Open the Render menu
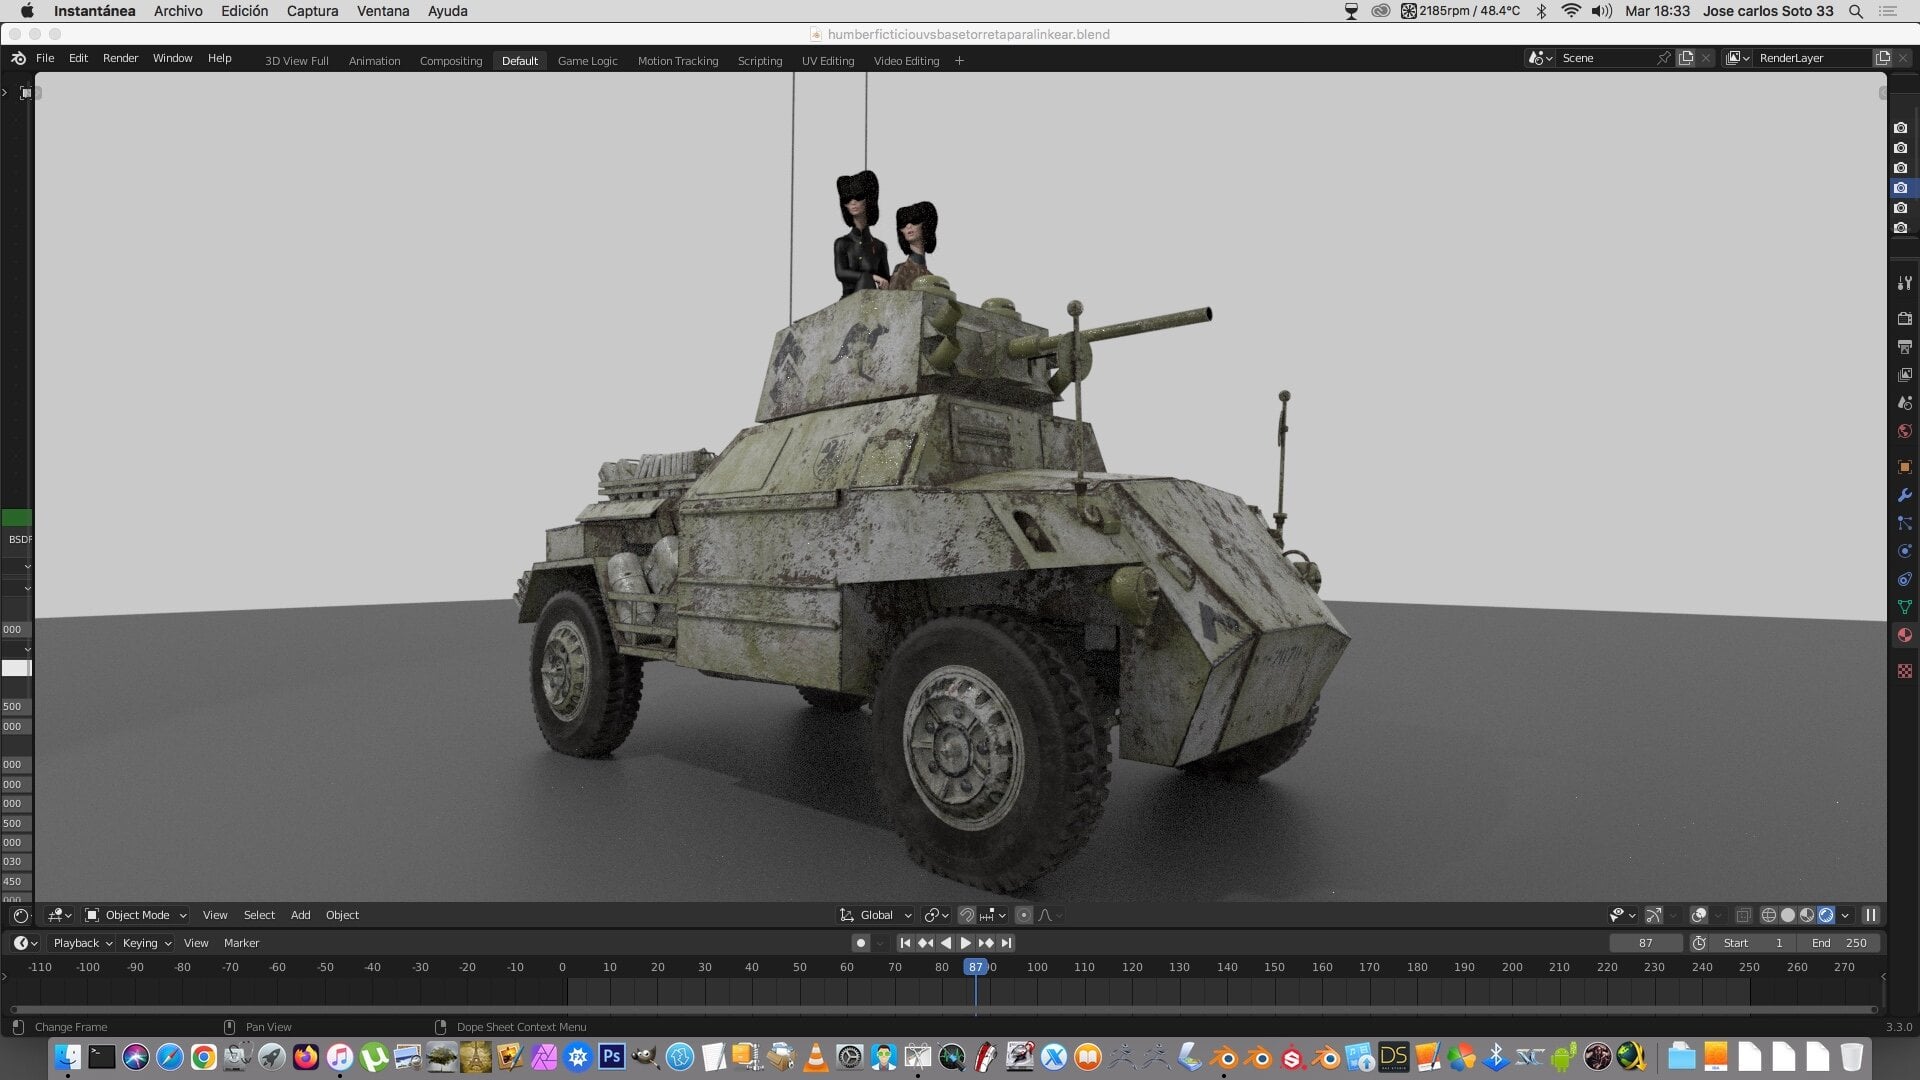This screenshot has width=1920, height=1080. [x=120, y=58]
